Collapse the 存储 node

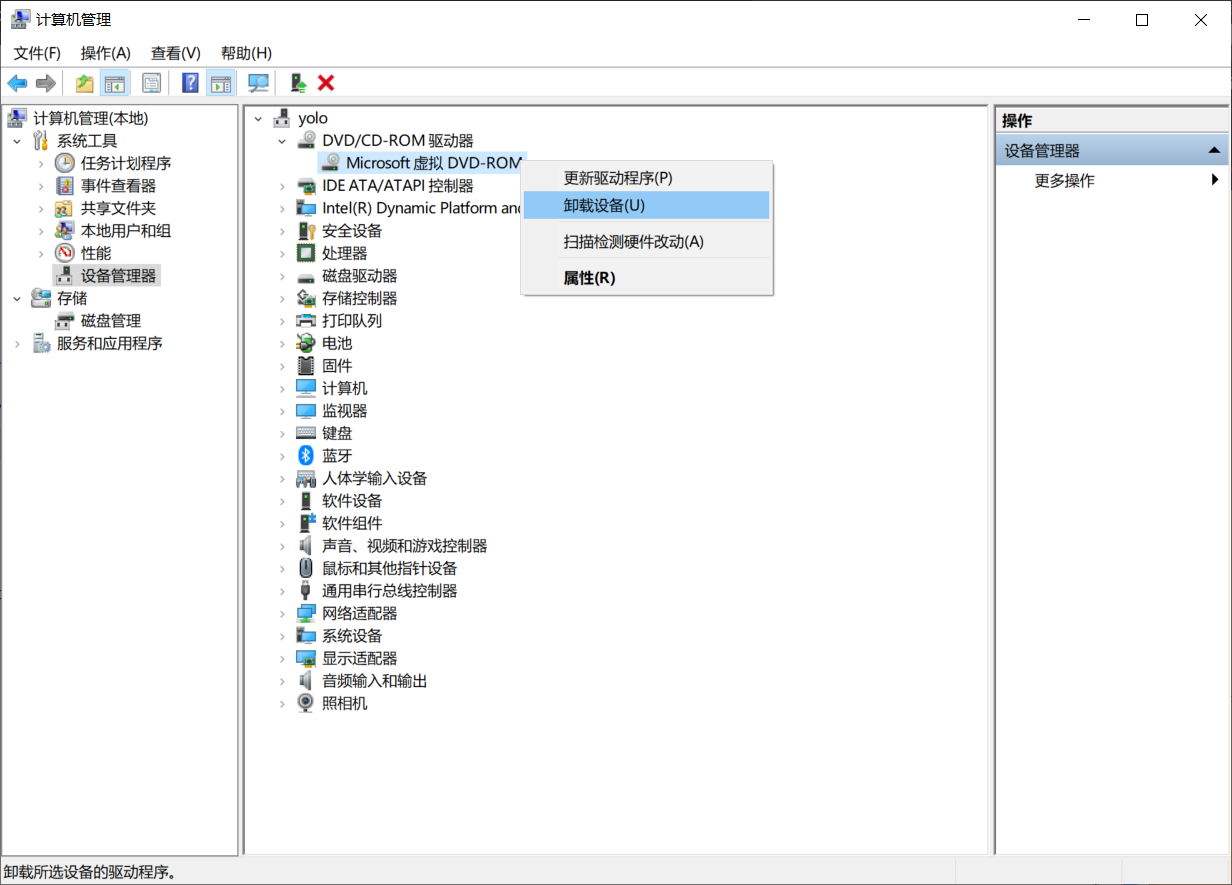coord(17,298)
